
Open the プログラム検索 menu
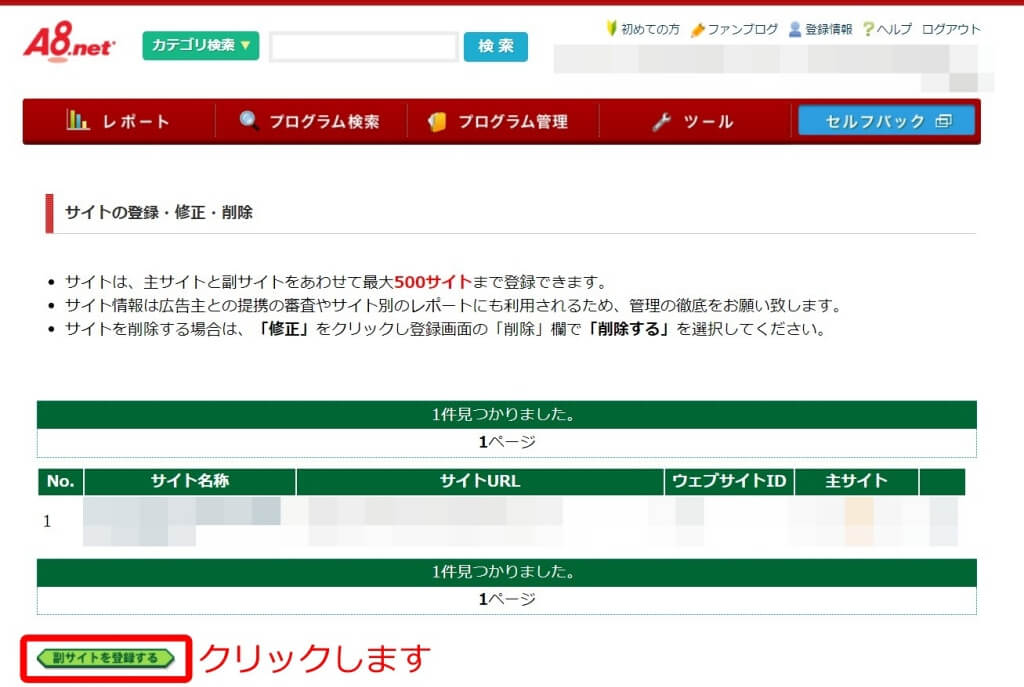click(311, 121)
